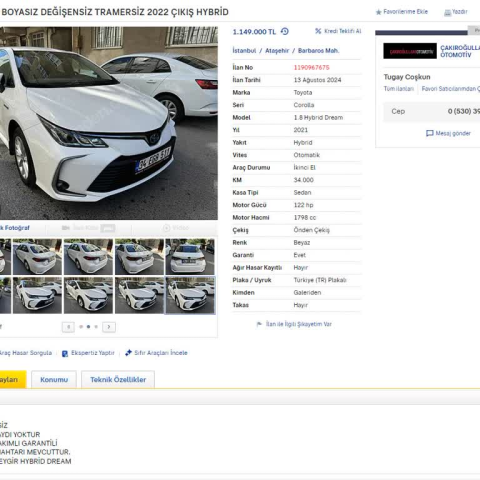480x480 pixels.
Task: Click the Yazdır link
Action: pos(460,12)
